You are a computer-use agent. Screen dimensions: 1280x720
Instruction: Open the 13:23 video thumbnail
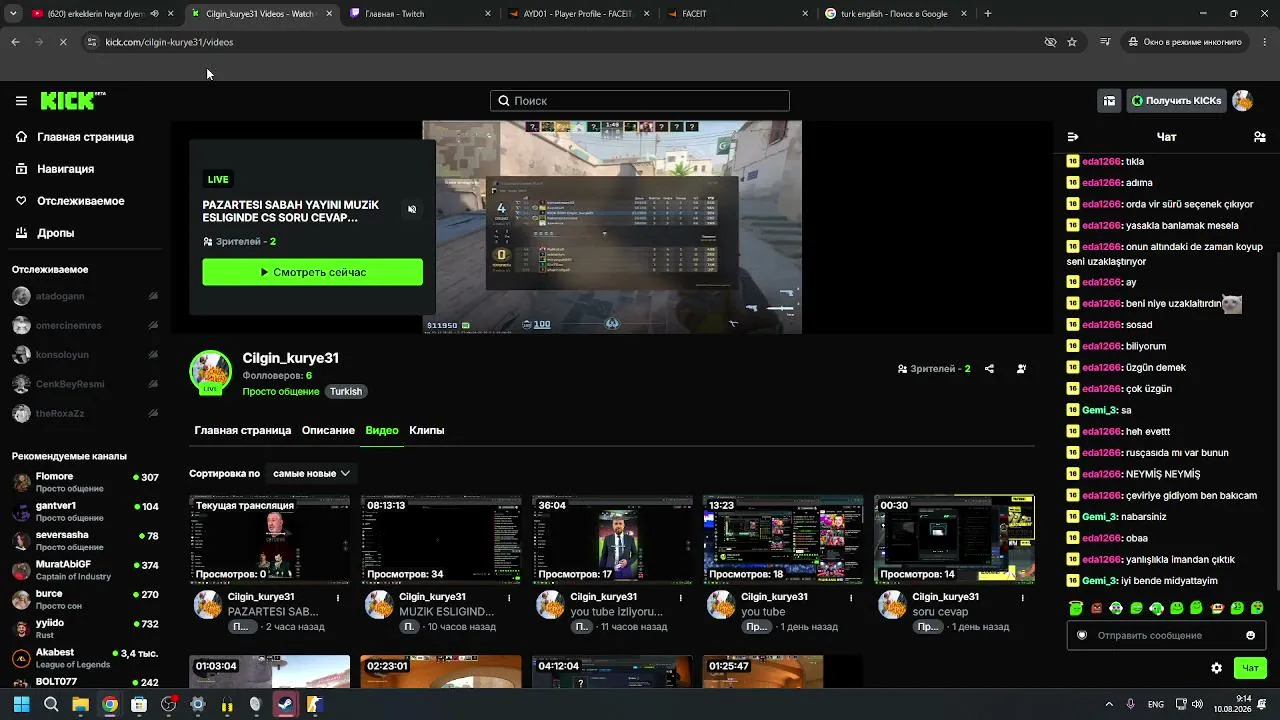[783, 540]
